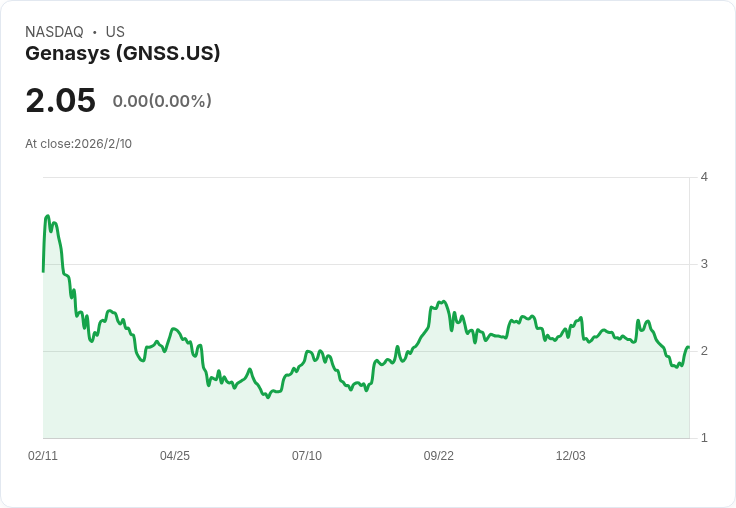Click the September peak above the 09/22 date
736x508 pixels.
tap(443, 301)
